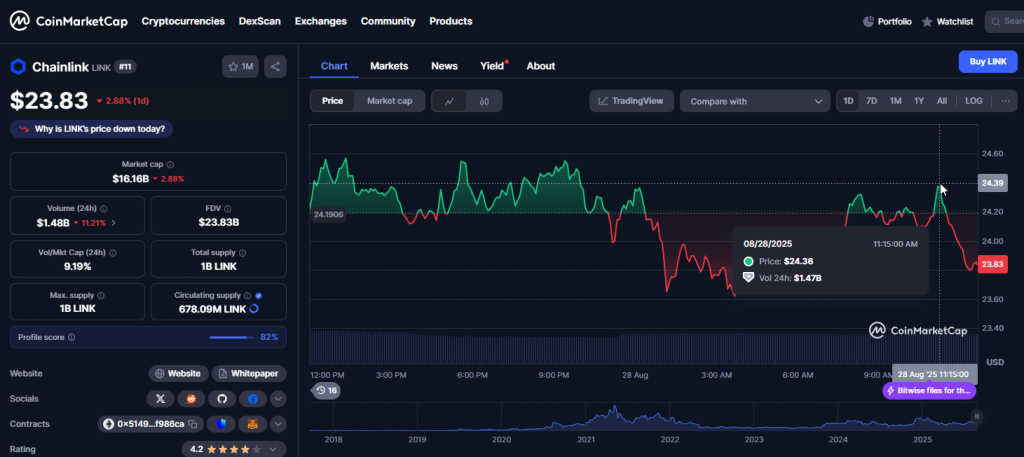Click the Volume (24h) info icon
The width and height of the screenshot is (1024, 457).
point(104,209)
